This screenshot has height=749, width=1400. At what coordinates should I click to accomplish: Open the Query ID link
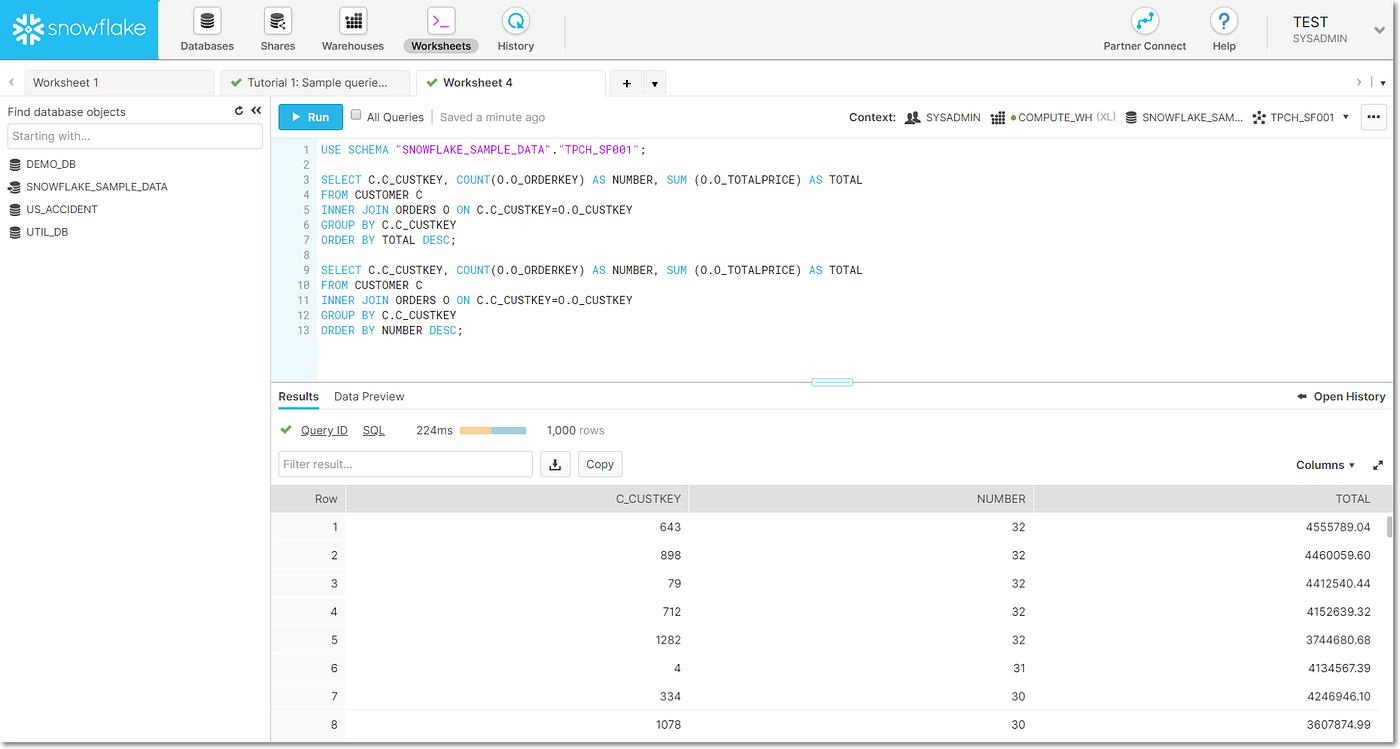pos(324,430)
